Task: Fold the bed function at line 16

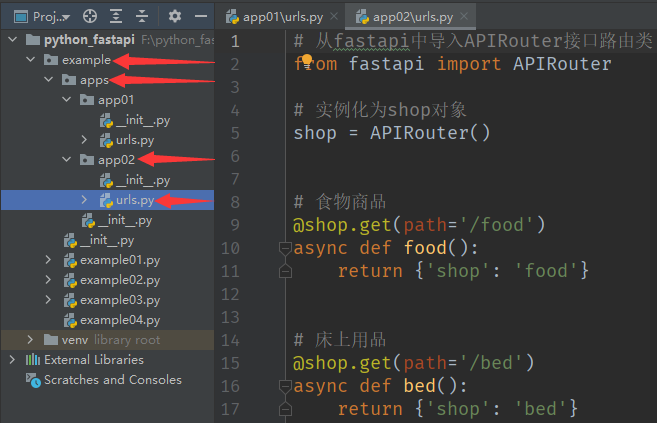Action: [x=285, y=386]
